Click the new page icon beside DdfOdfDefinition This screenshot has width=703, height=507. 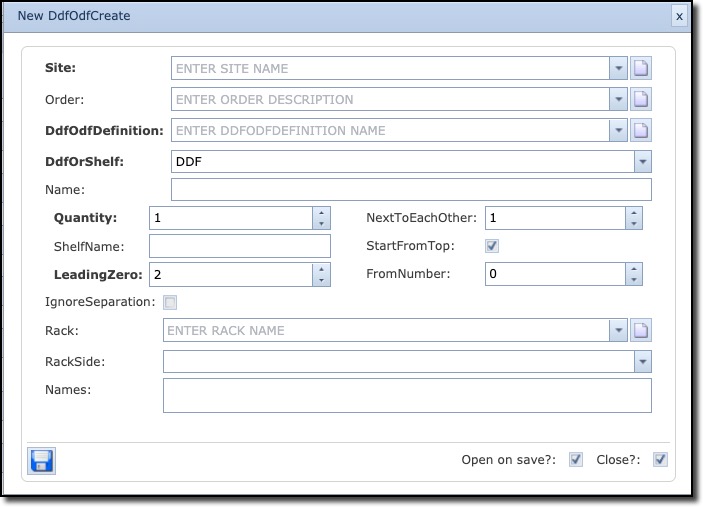click(x=641, y=130)
